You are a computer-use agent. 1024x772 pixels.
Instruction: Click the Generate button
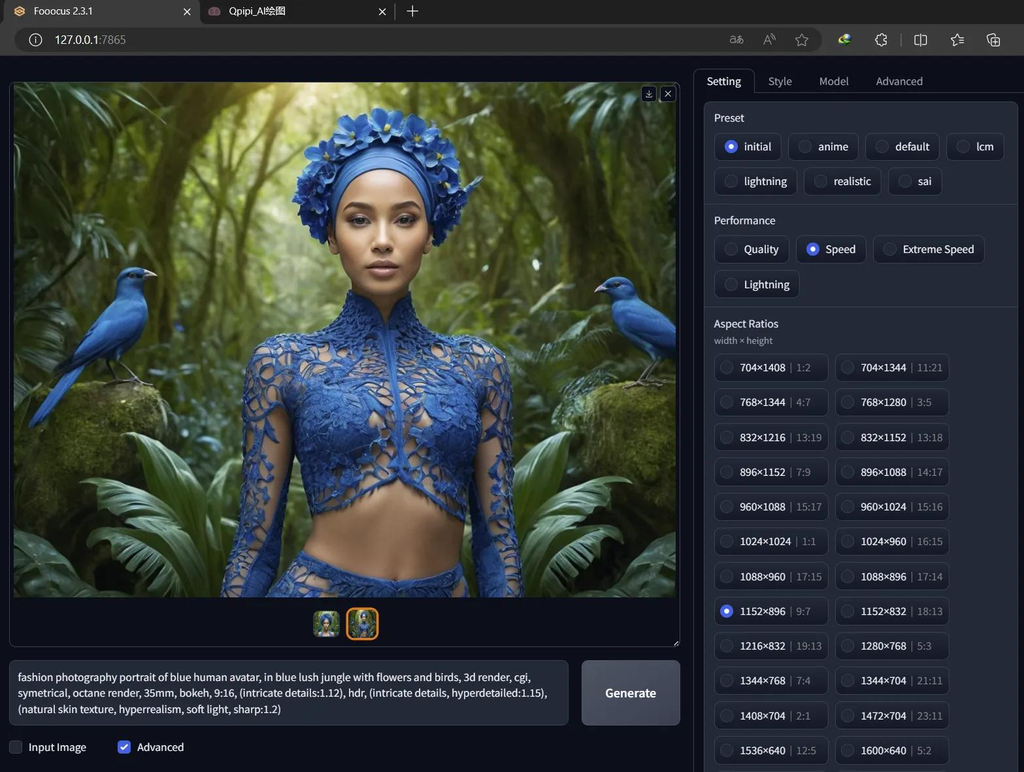(630, 693)
